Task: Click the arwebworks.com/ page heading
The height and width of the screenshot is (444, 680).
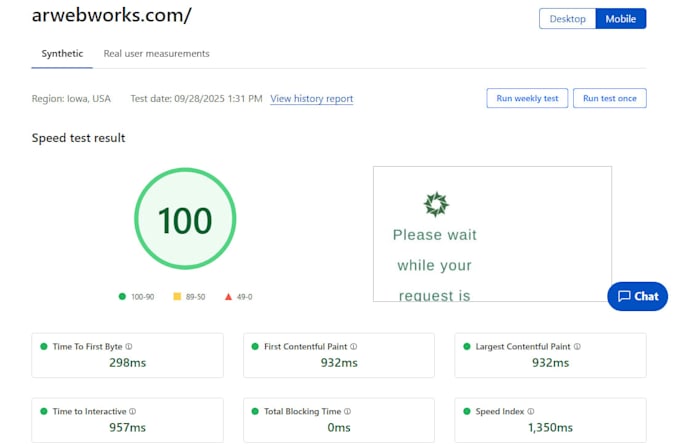Action: [x=111, y=15]
